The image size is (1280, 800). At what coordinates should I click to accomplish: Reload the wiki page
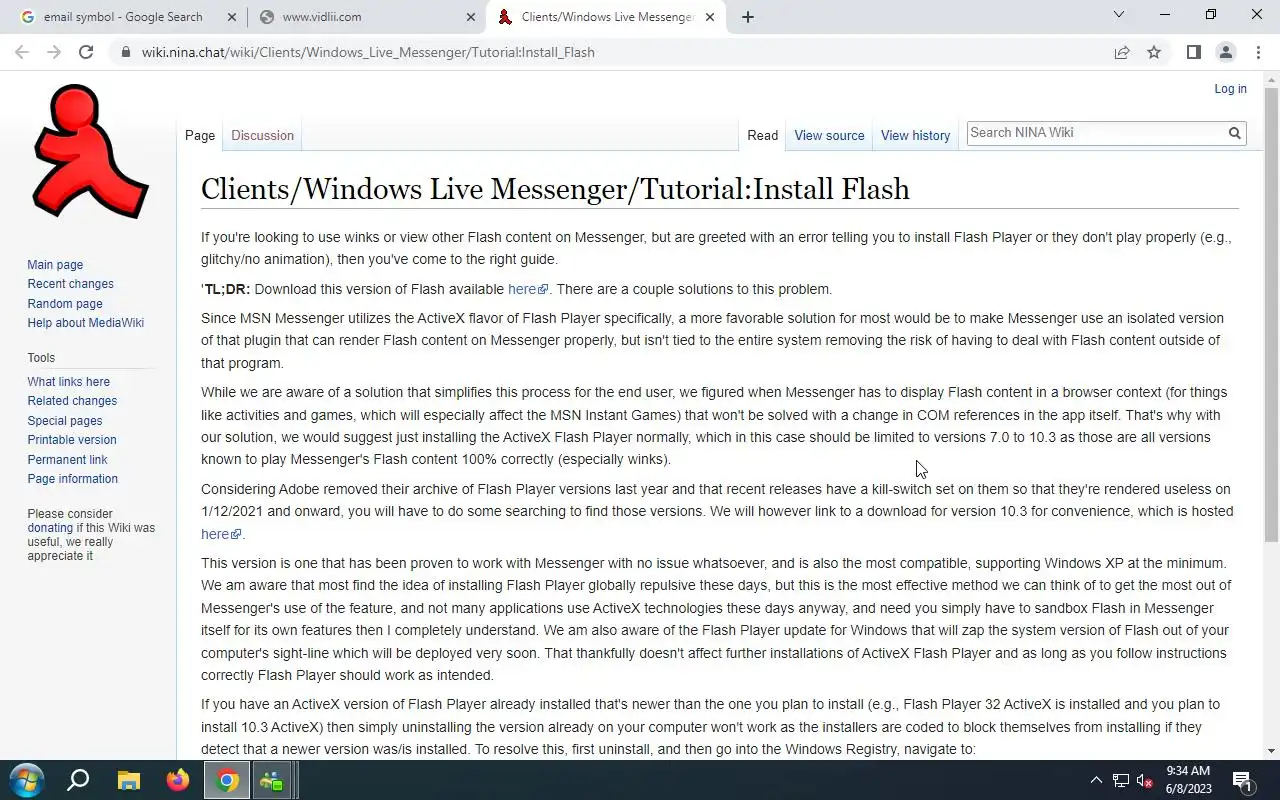86,52
